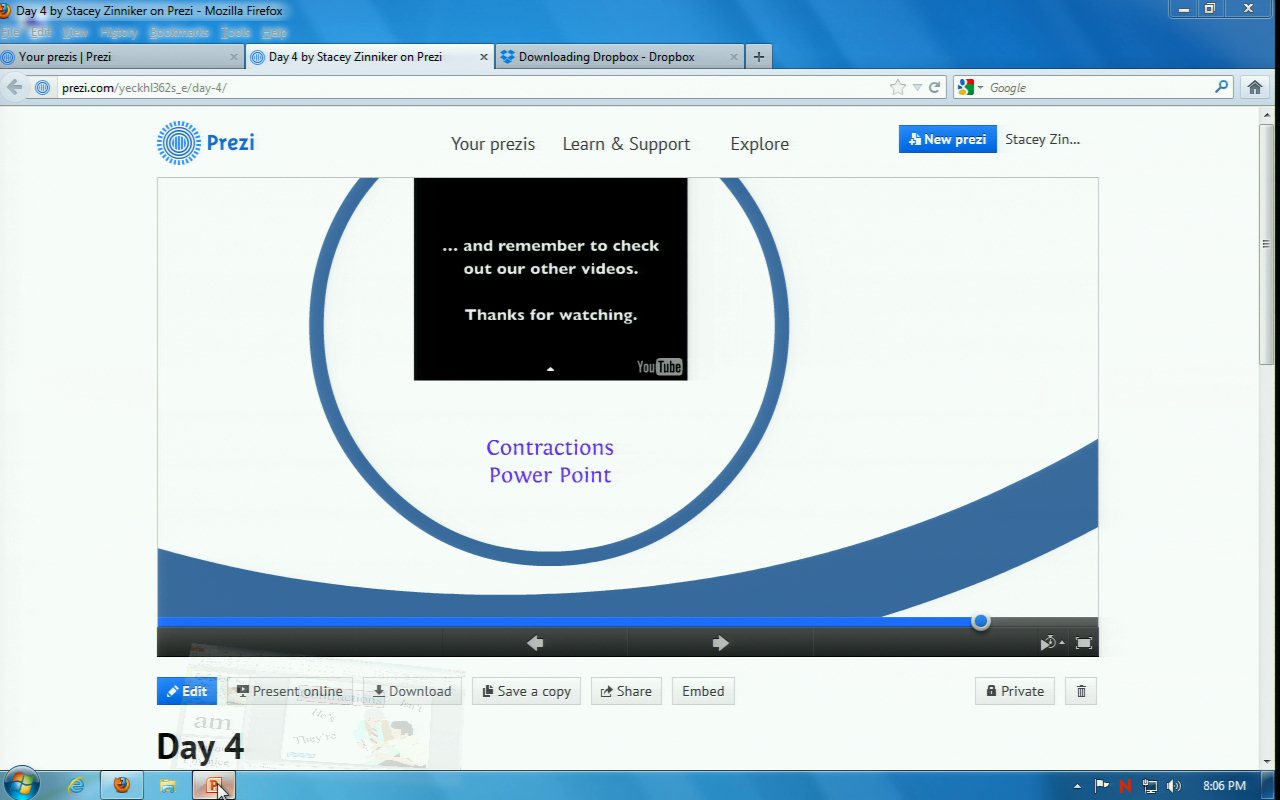Bookmark this page with star icon
The image size is (1280, 800).
point(898,87)
